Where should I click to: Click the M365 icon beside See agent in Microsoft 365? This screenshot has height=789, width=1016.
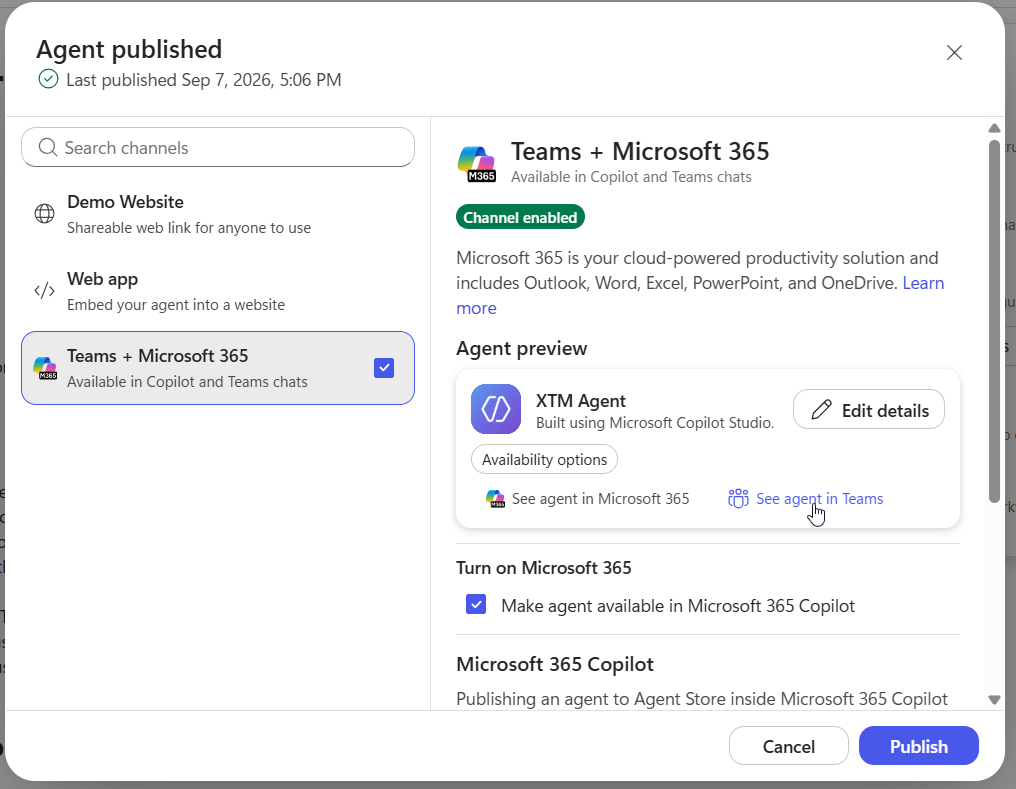(496, 499)
